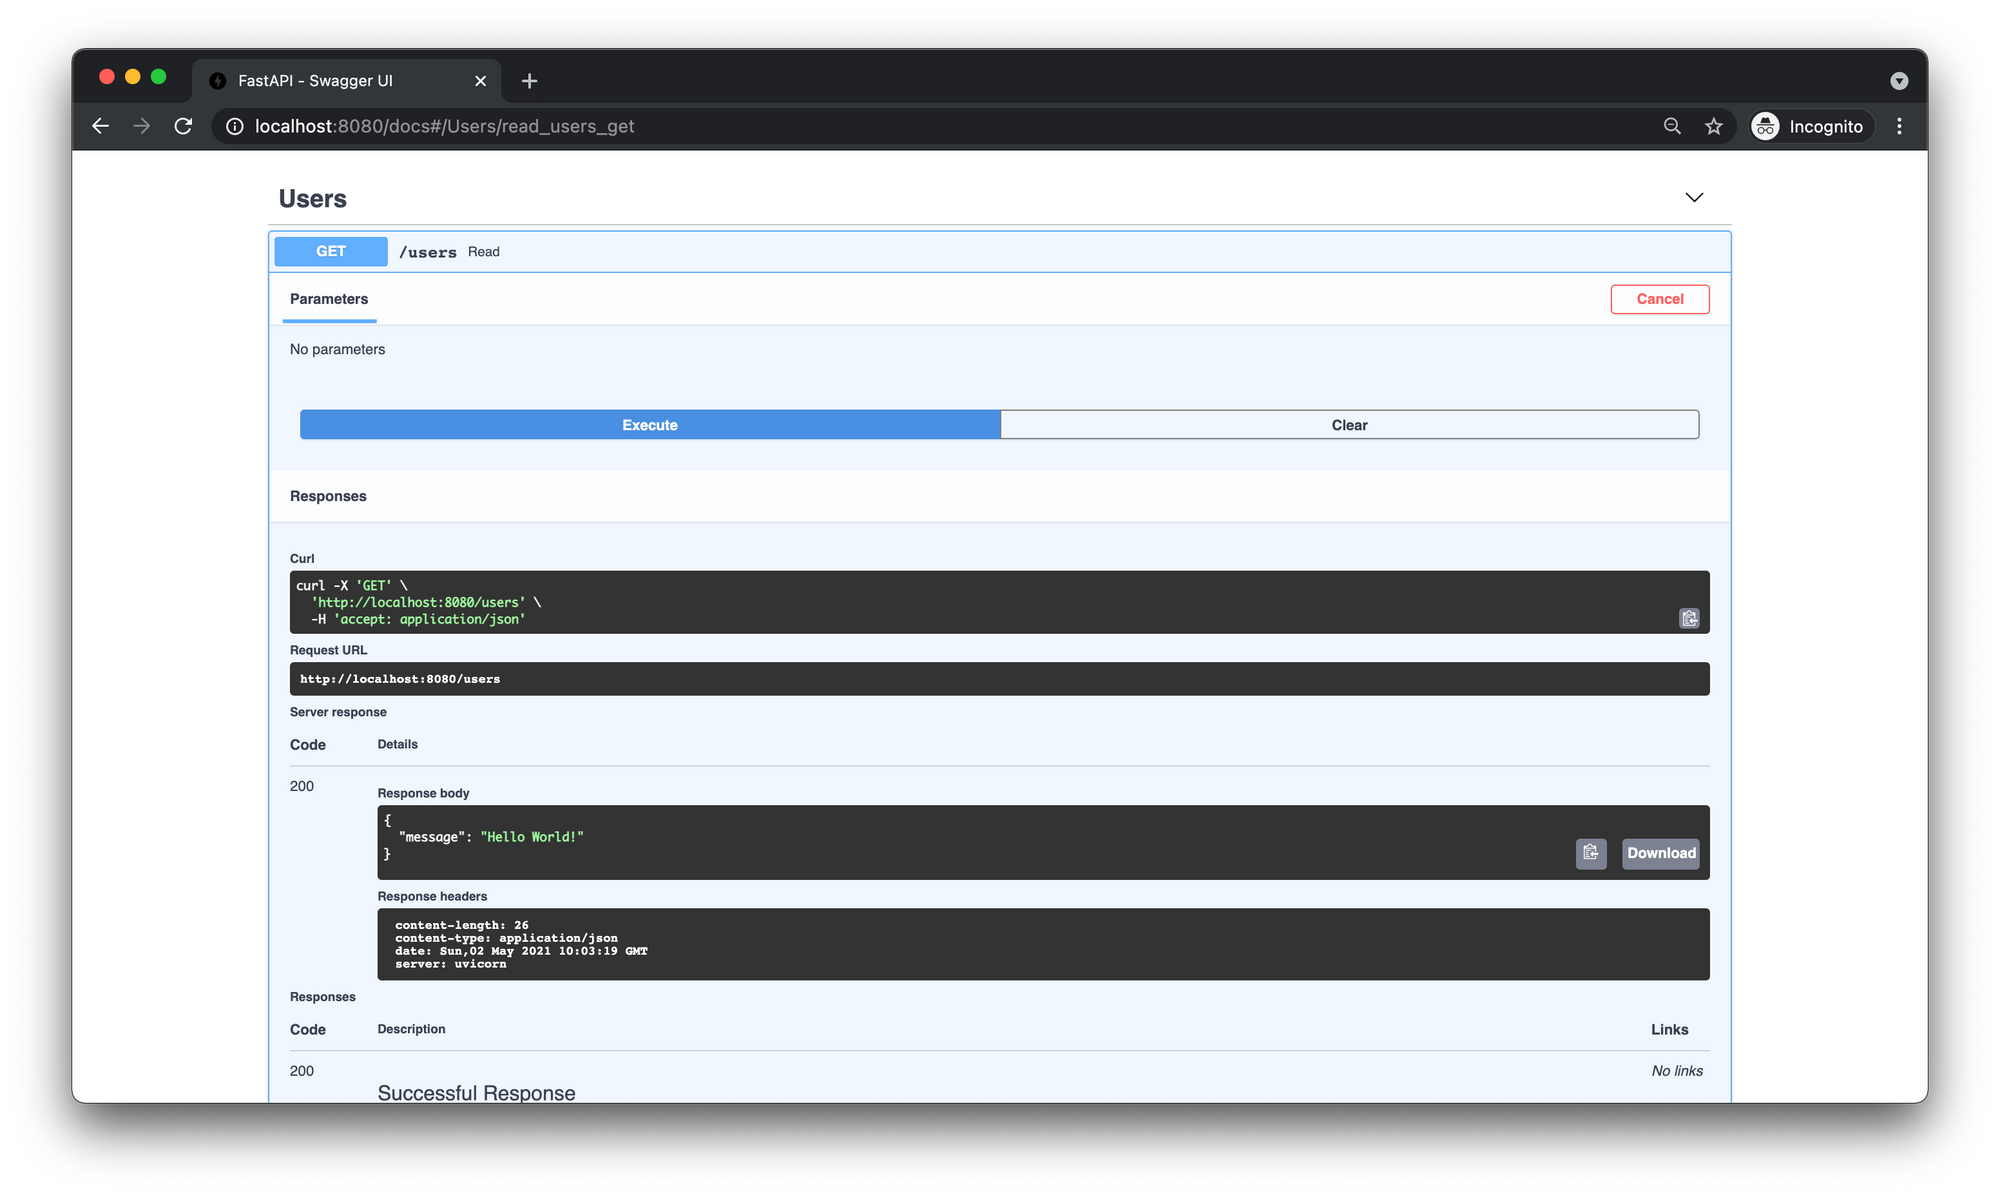Click the Request URL input field

(x=998, y=677)
